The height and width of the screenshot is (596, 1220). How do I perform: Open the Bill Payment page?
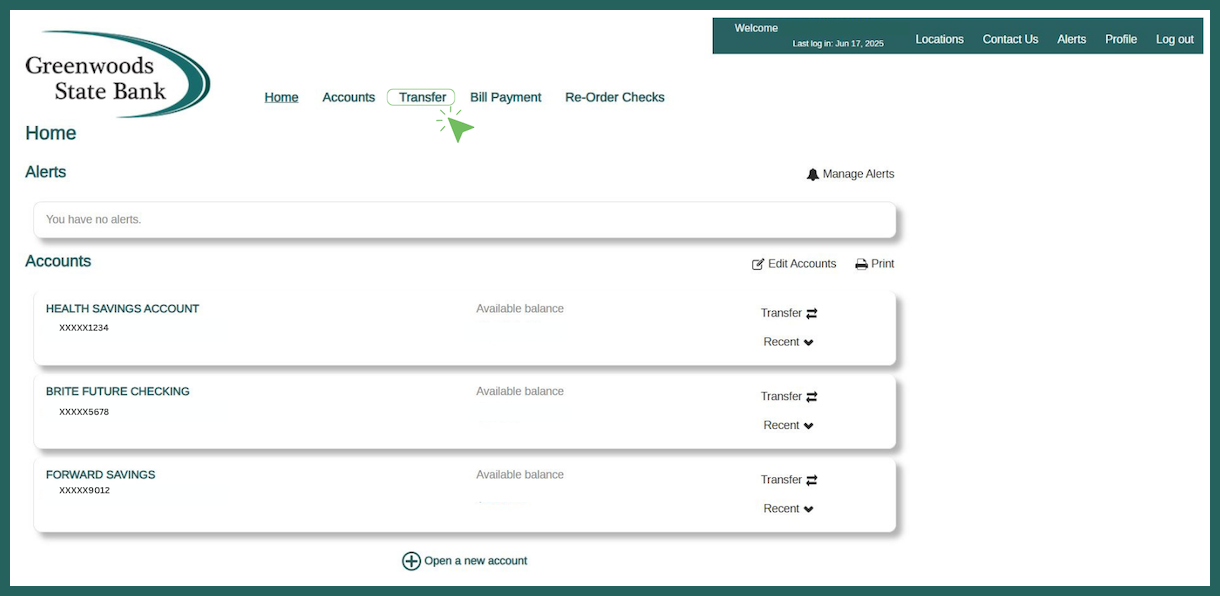pos(505,97)
